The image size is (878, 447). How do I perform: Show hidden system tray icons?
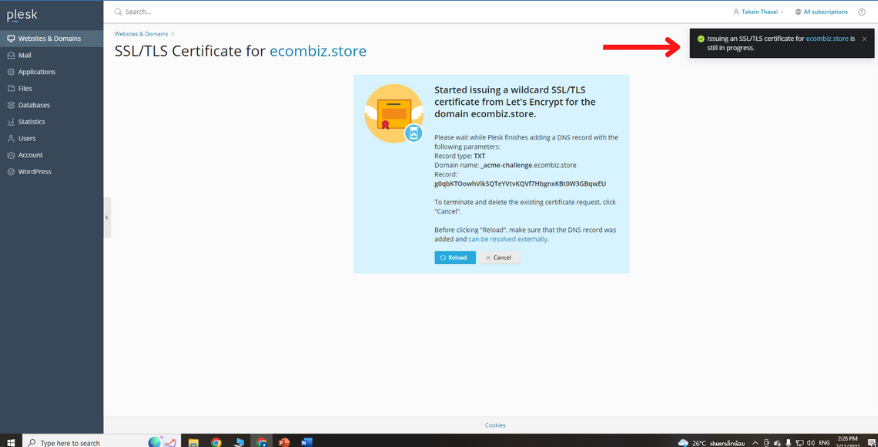pos(755,443)
